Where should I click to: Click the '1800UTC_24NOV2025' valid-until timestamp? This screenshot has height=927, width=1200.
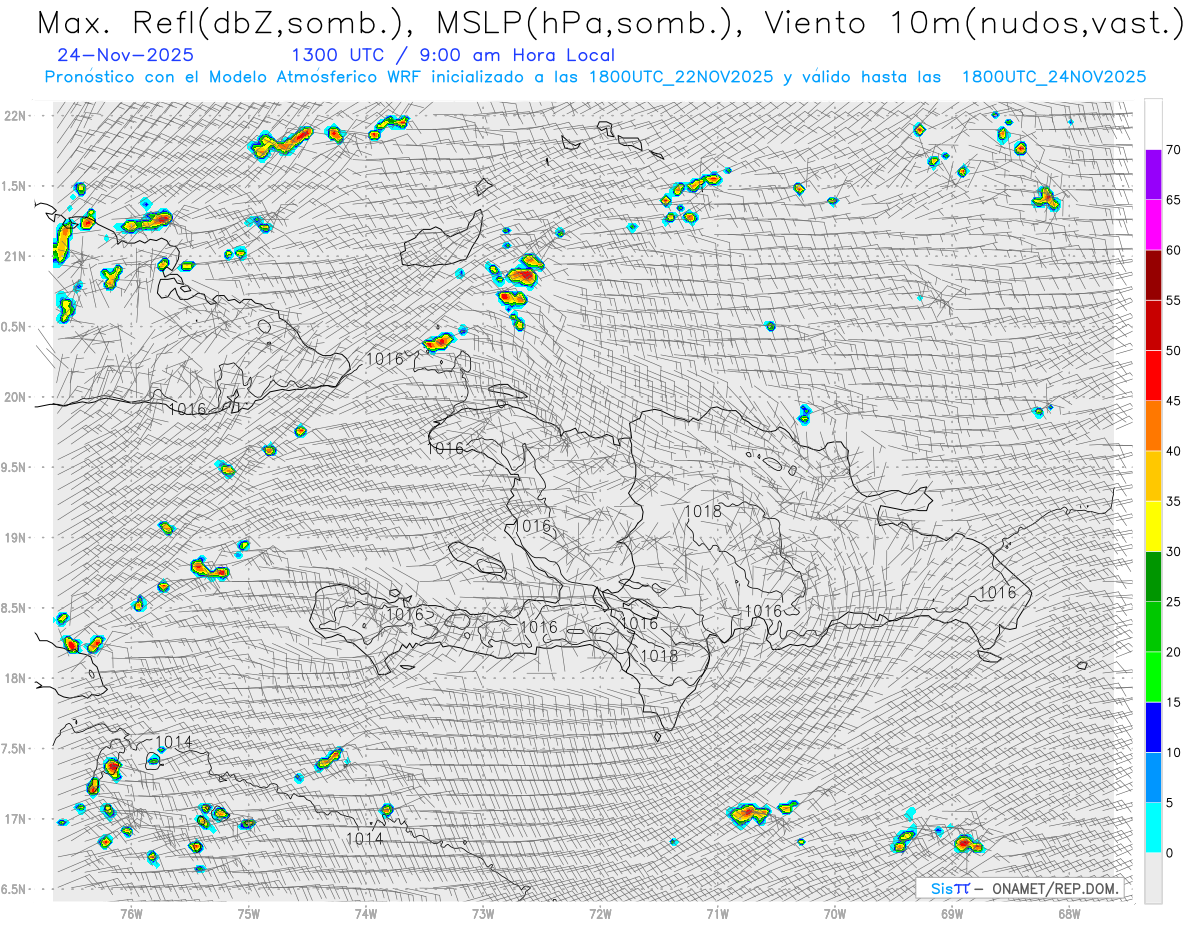tap(1053, 77)
